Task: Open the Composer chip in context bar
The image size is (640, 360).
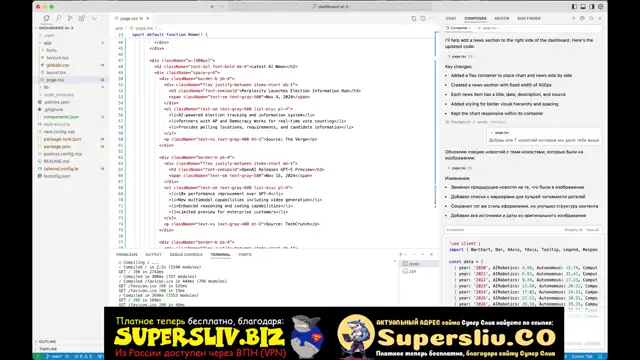Action: (459, 28)
